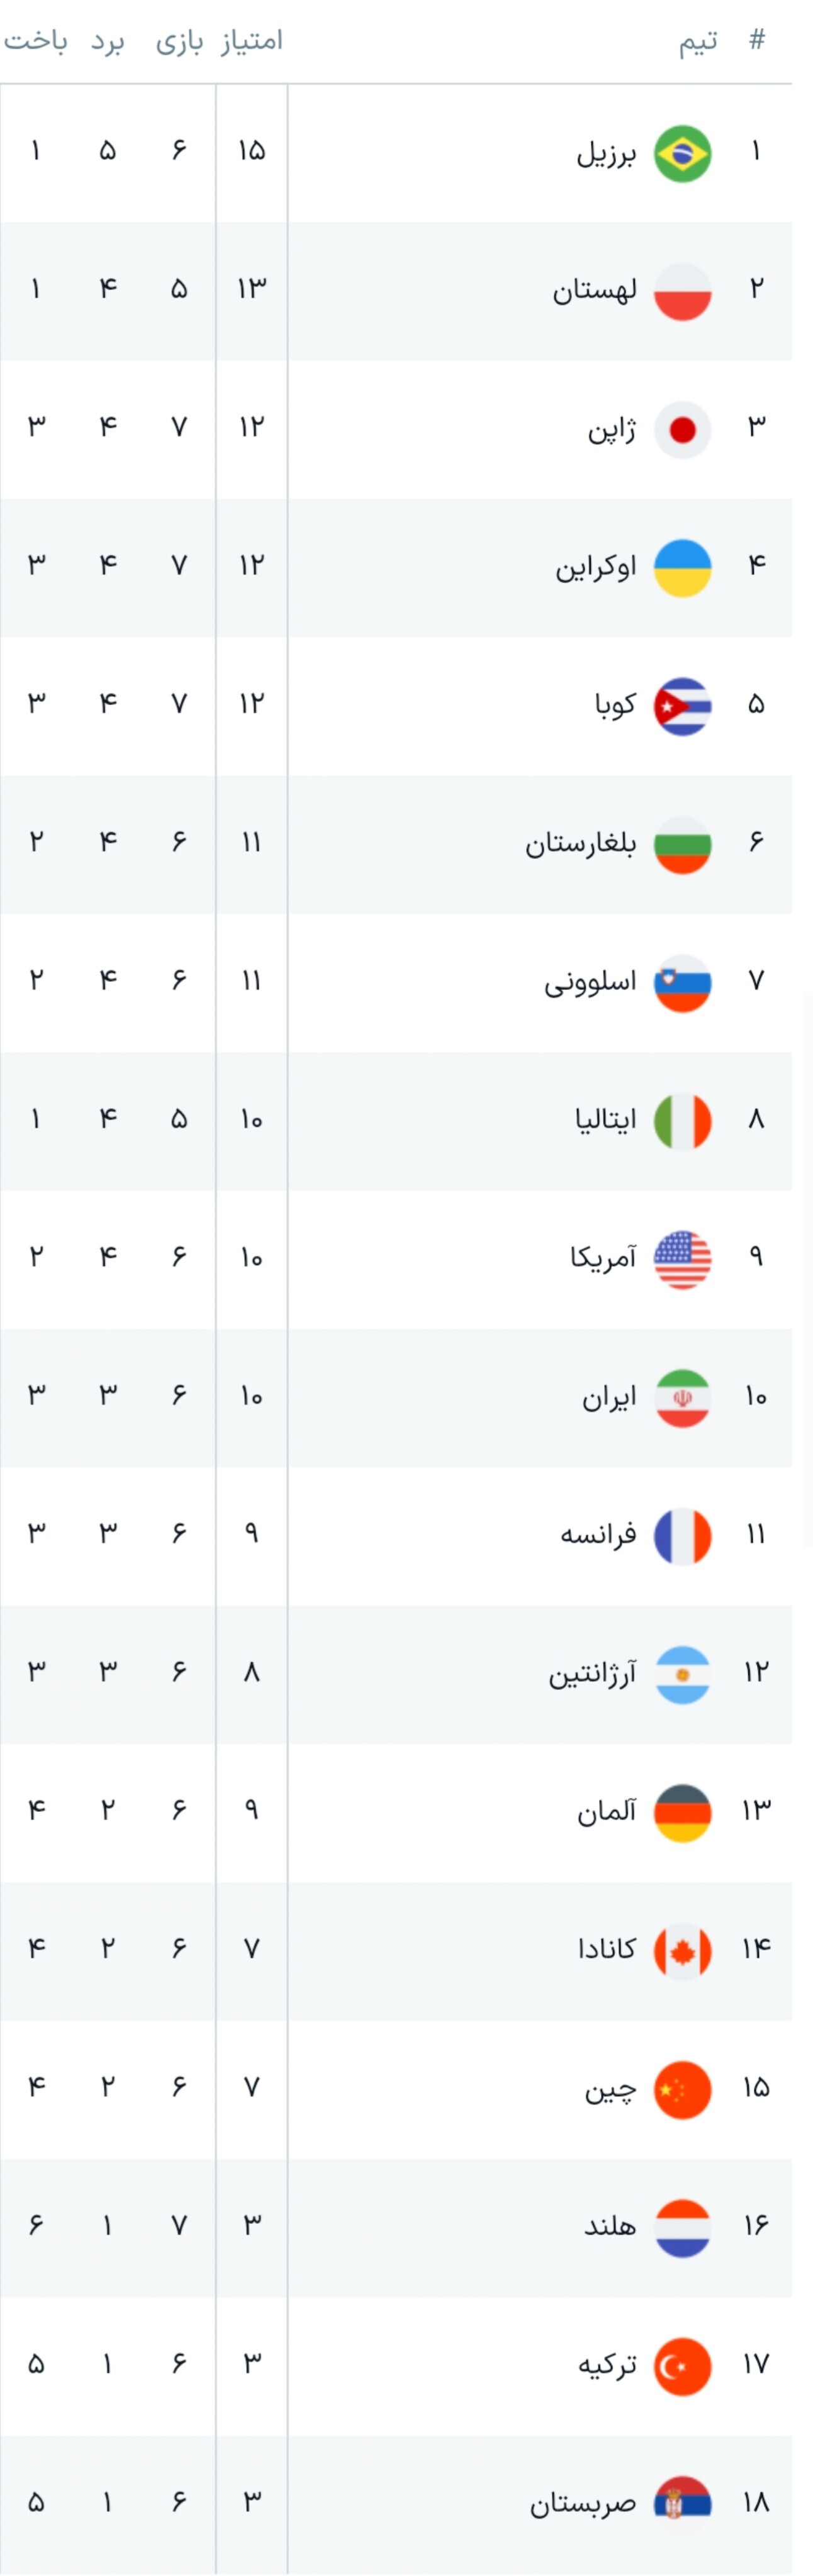The image size is (813, 2576).
Task: Click the Canada flag icon
Action: [x=682, y=1951]
